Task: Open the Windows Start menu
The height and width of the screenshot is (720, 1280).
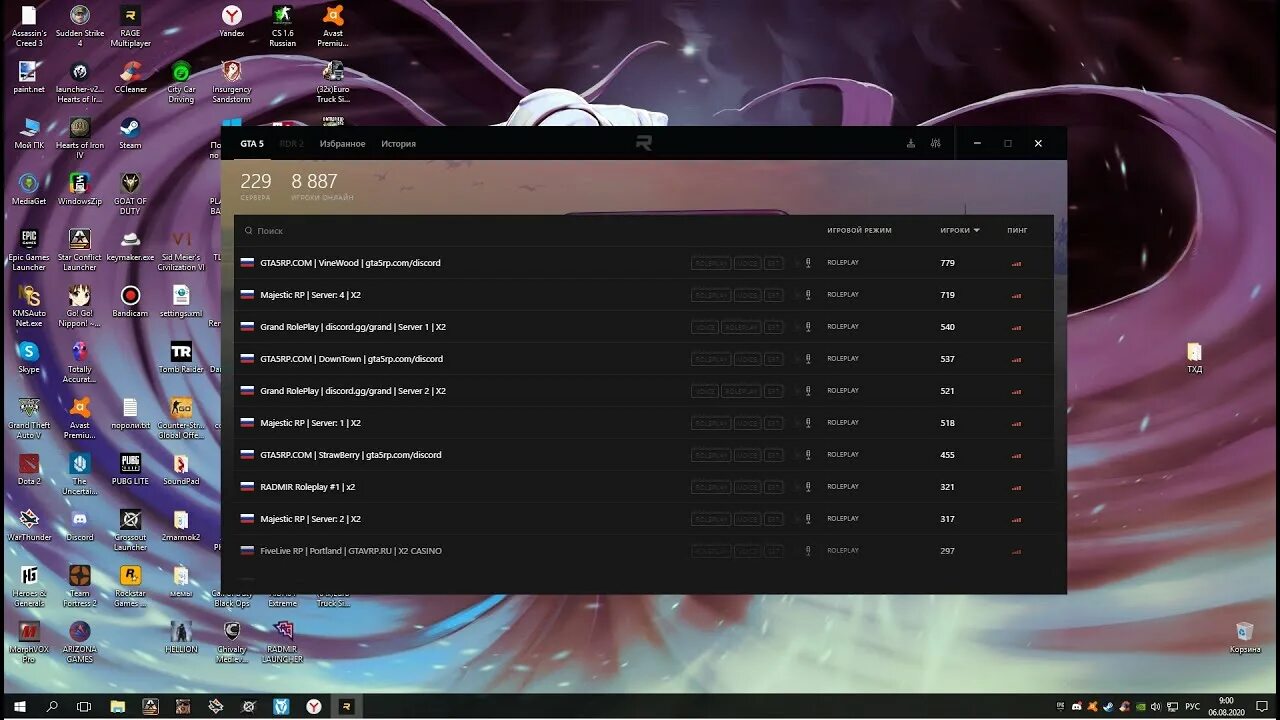Action: click(19, 706)
